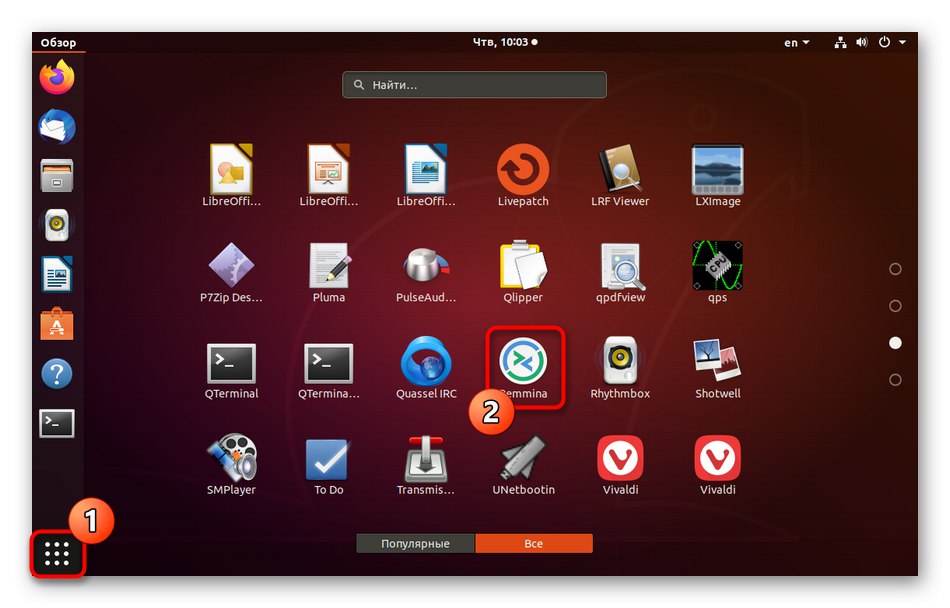Select the Все tab
The height and width of the screenshot is (608, 950).
click(534, 543)
